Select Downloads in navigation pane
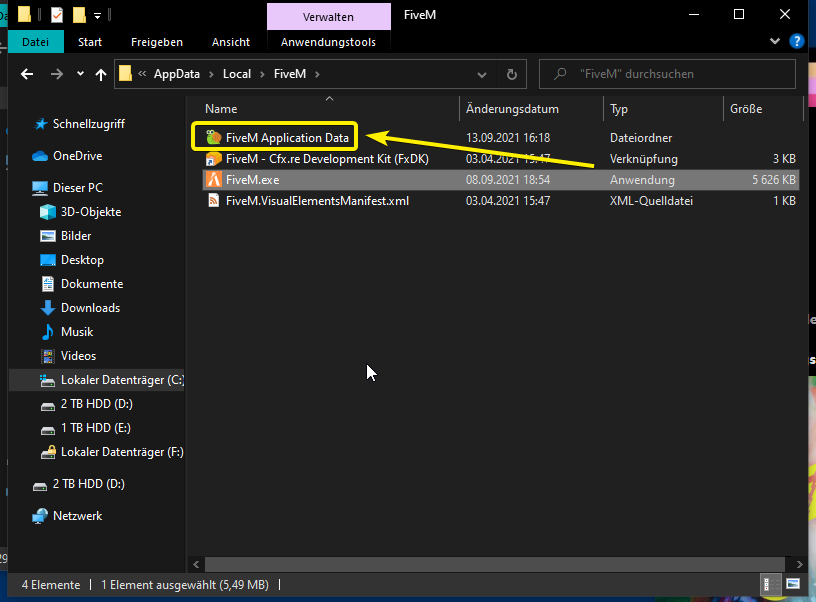 click(90, 308)
